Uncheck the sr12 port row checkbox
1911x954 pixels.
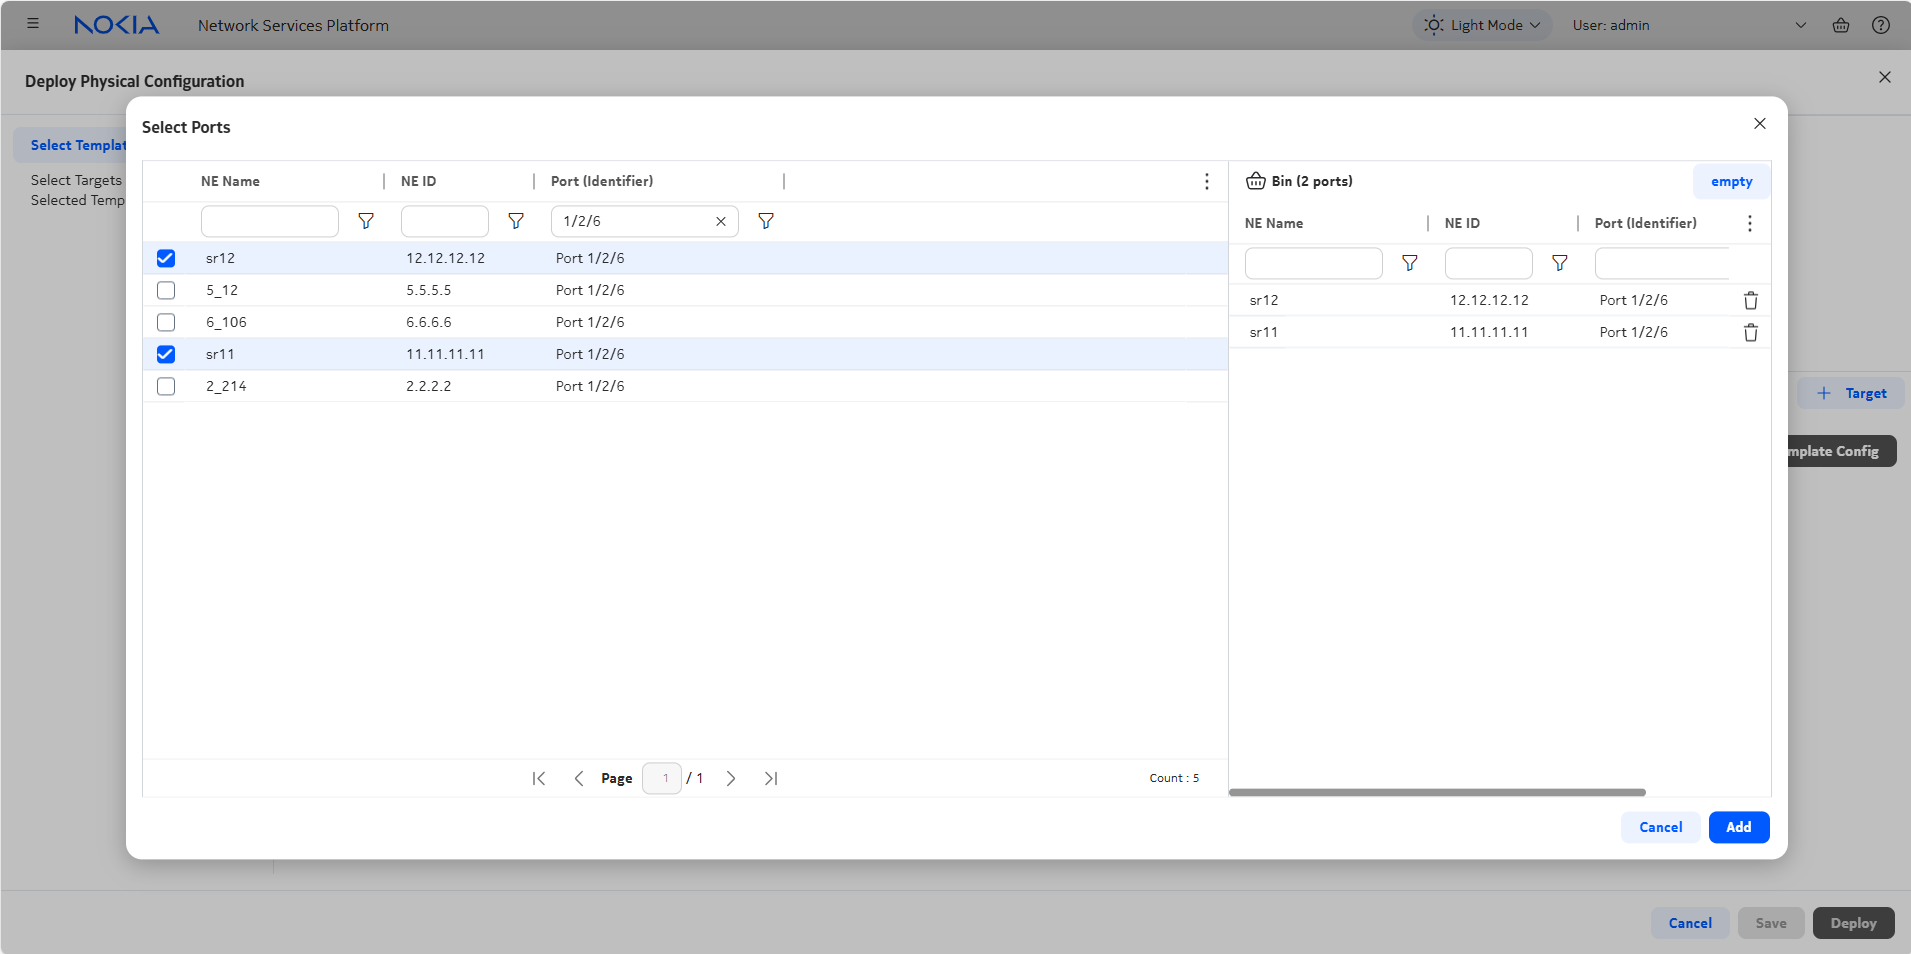(x=166, y=258)
